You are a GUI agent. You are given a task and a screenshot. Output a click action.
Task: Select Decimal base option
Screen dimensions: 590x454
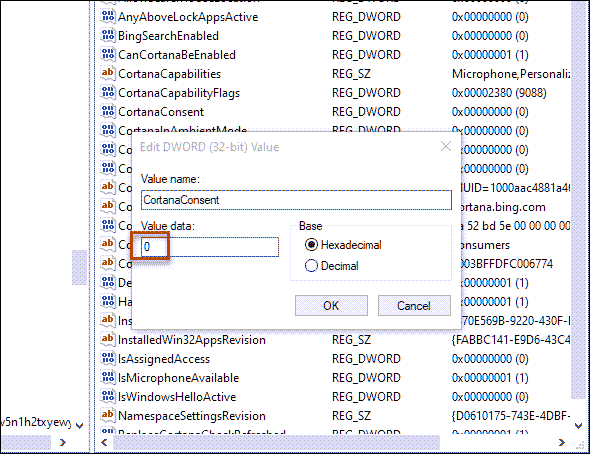pyautogui.click(x=331, y=266)
